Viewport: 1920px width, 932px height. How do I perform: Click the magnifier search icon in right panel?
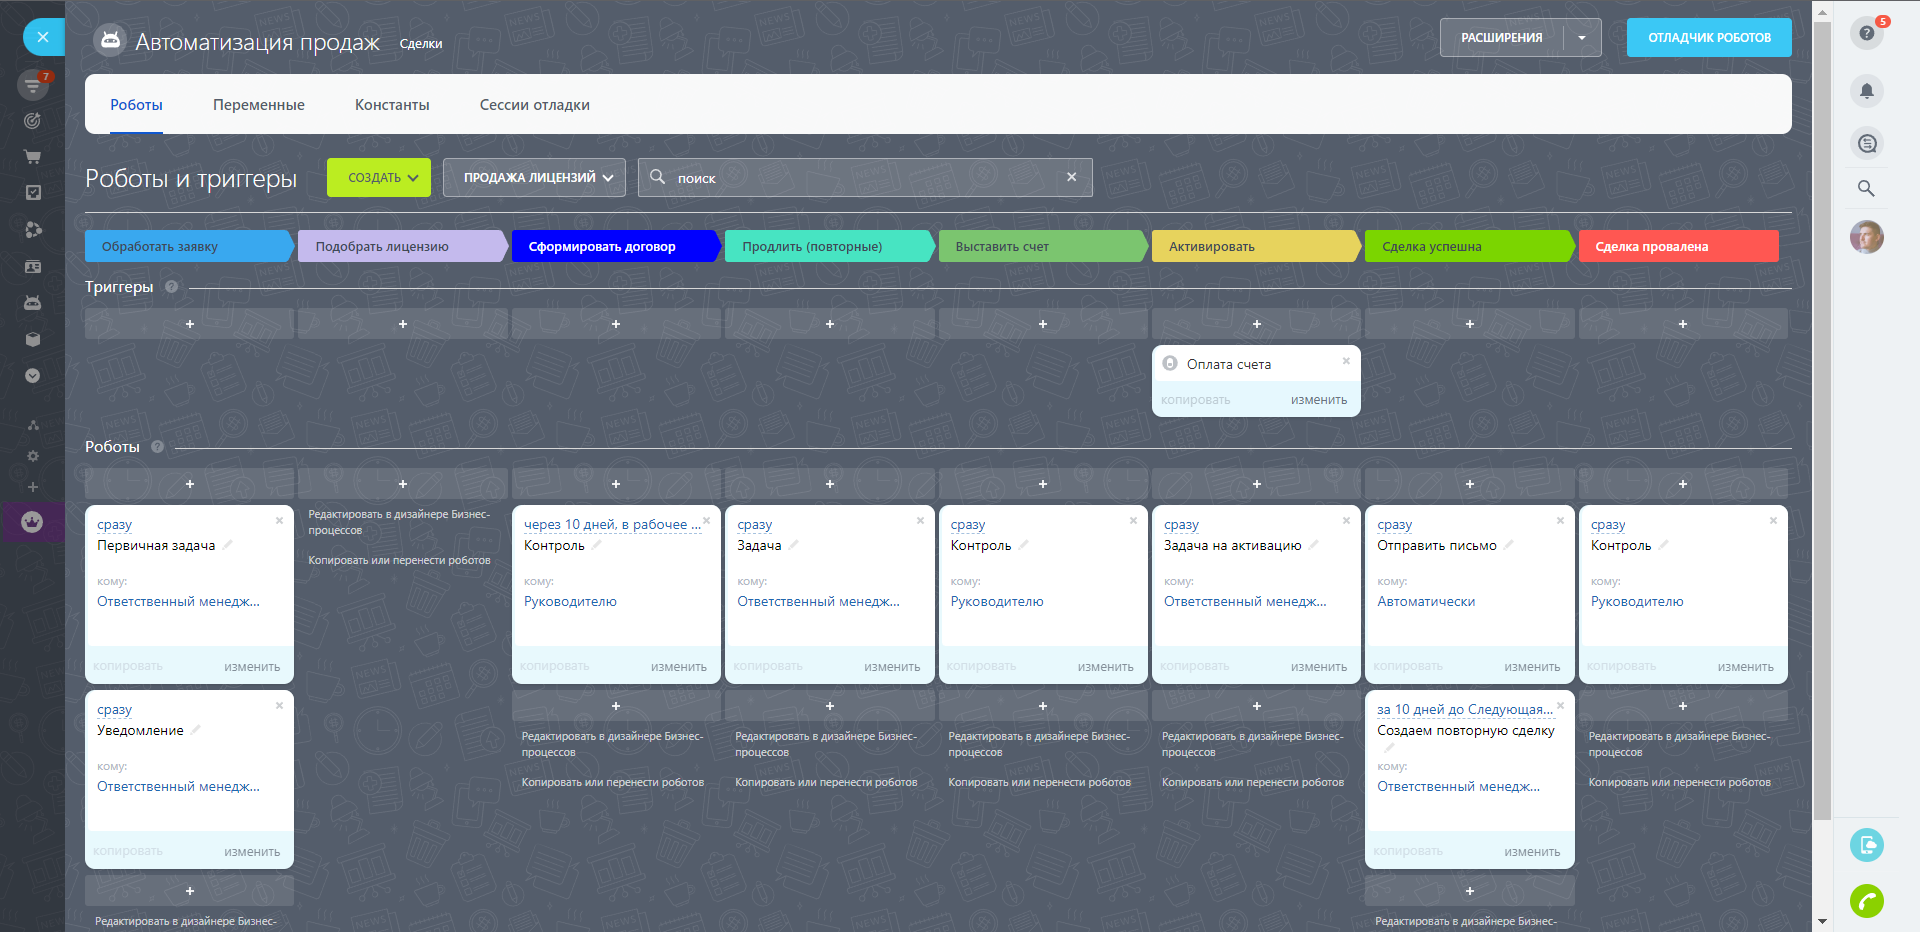point(1866,188)
